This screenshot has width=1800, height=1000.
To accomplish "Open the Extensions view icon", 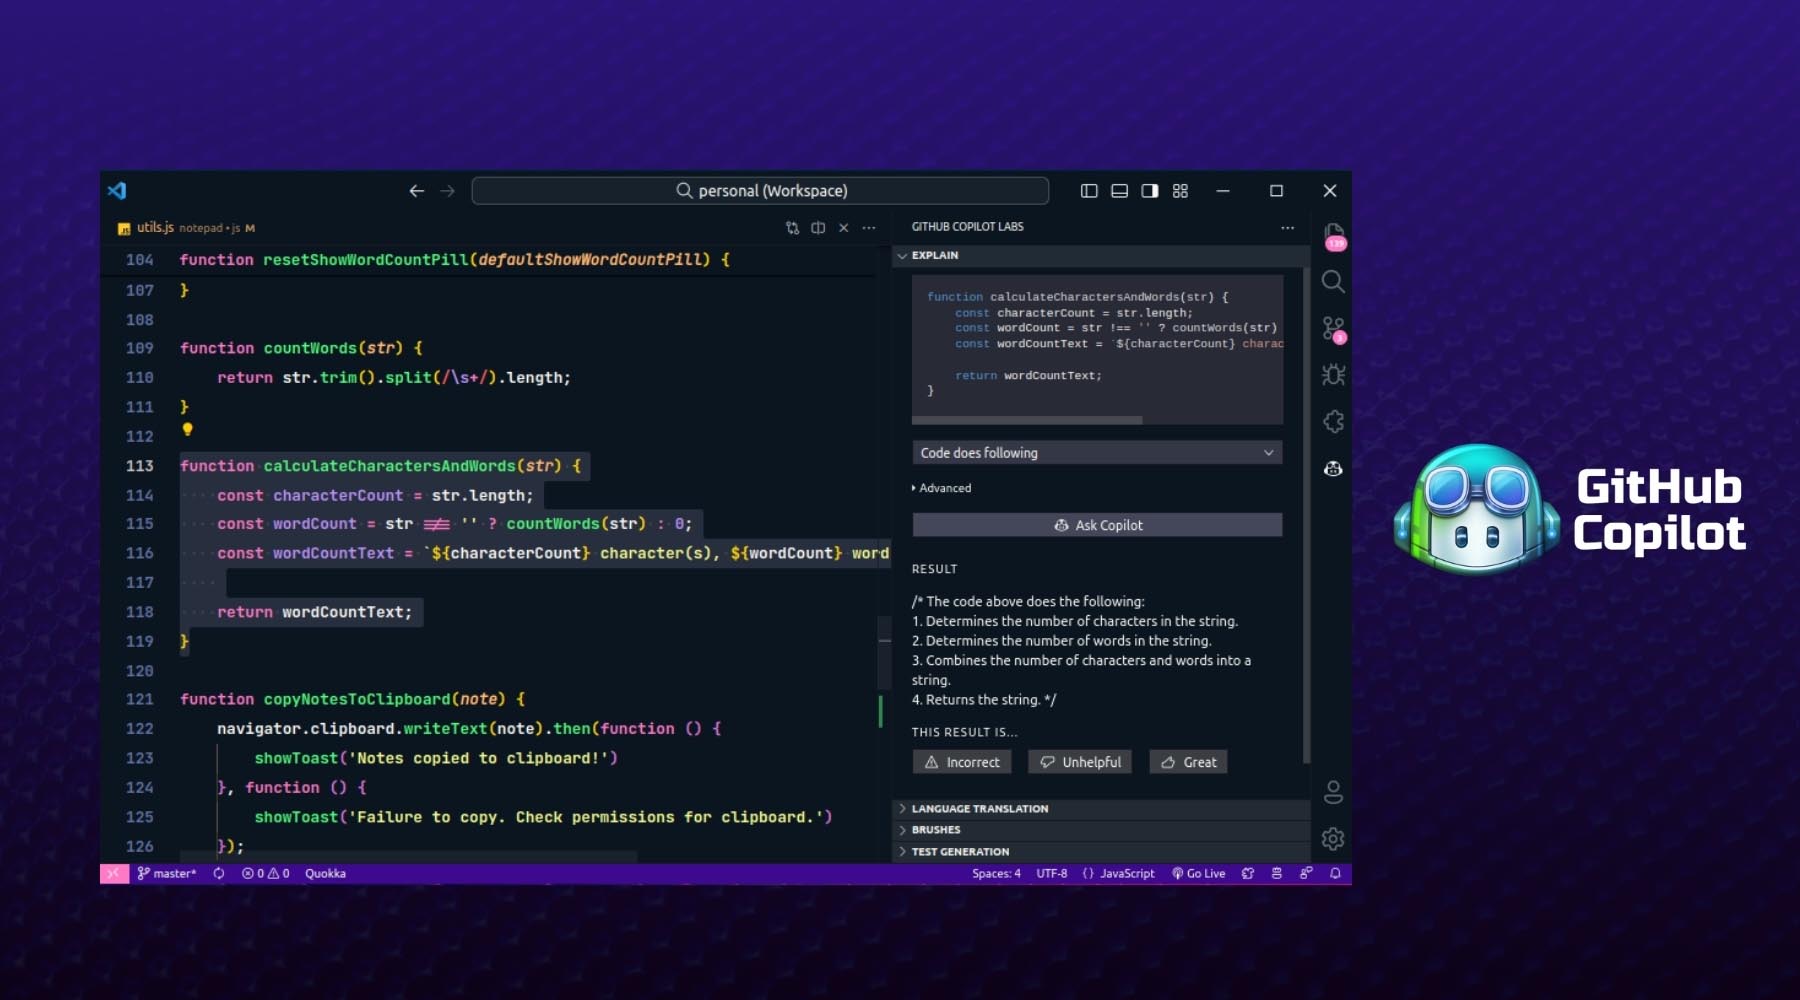I will (1333, 422).
